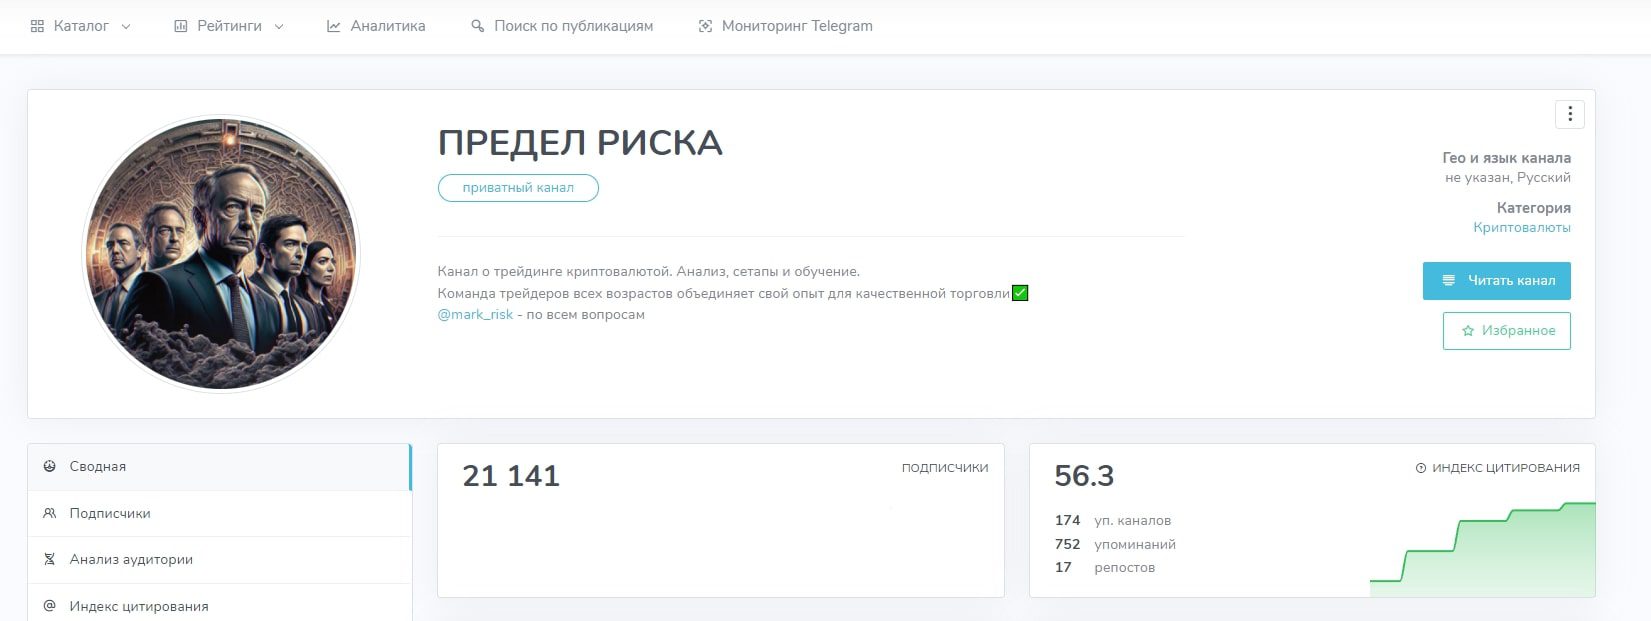Click the 21 141 subscribers count
Screen dimensions: 1651x621
(511, 476)
